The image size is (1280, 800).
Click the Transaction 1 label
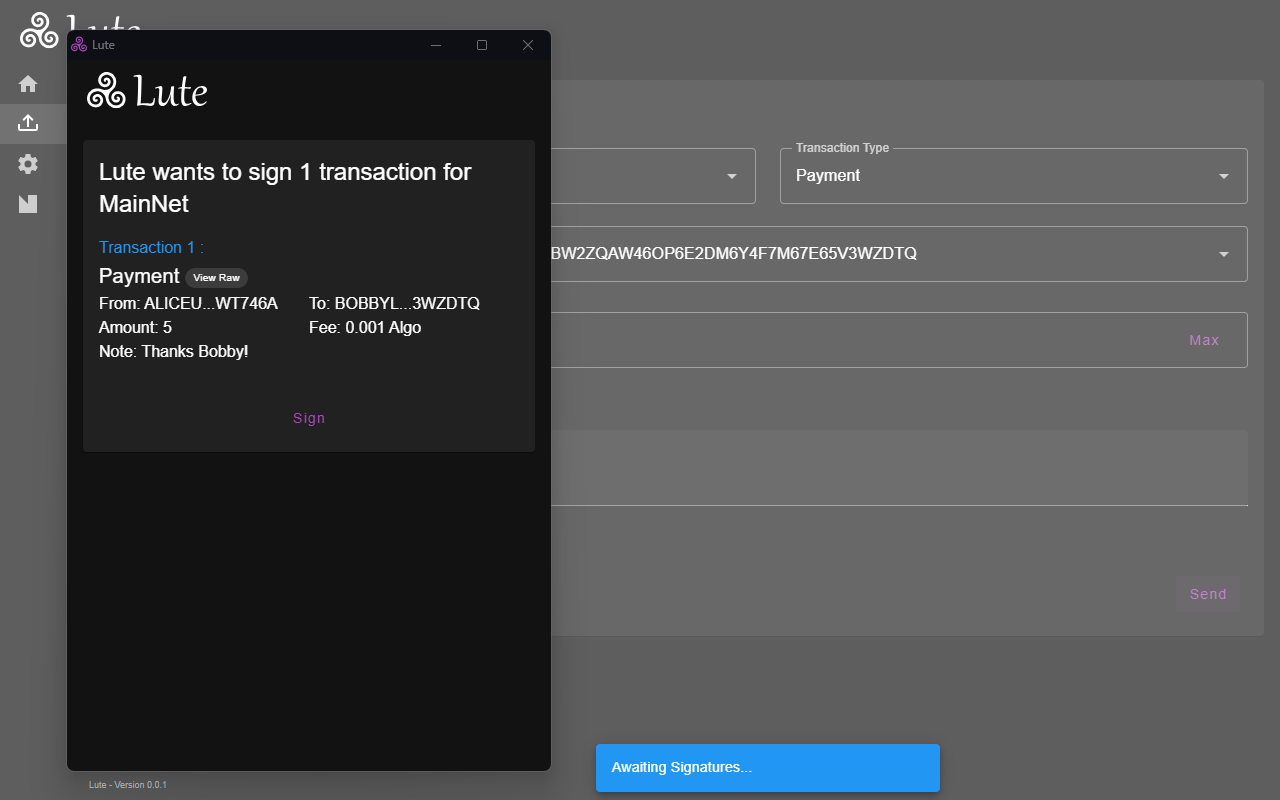click(x=151, y=247)
